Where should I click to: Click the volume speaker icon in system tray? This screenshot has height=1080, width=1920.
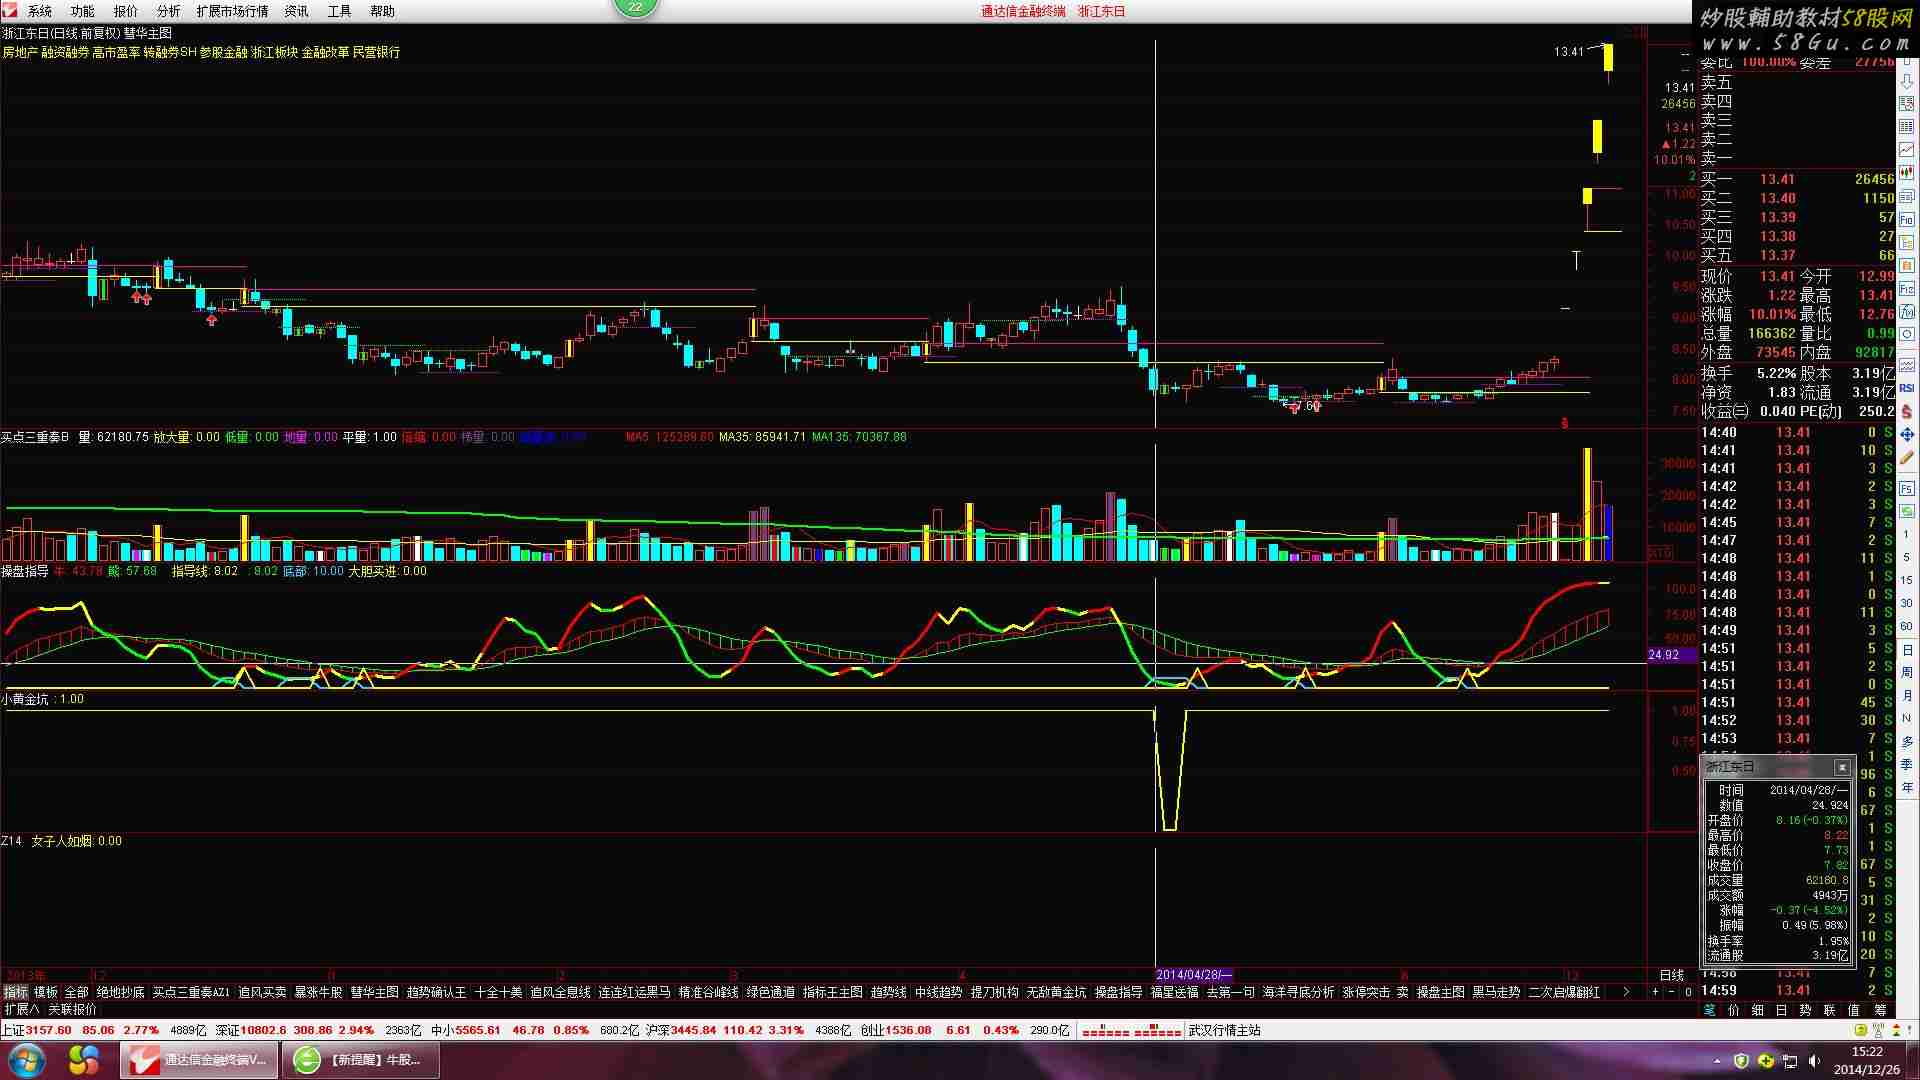click(1815, 1061)
